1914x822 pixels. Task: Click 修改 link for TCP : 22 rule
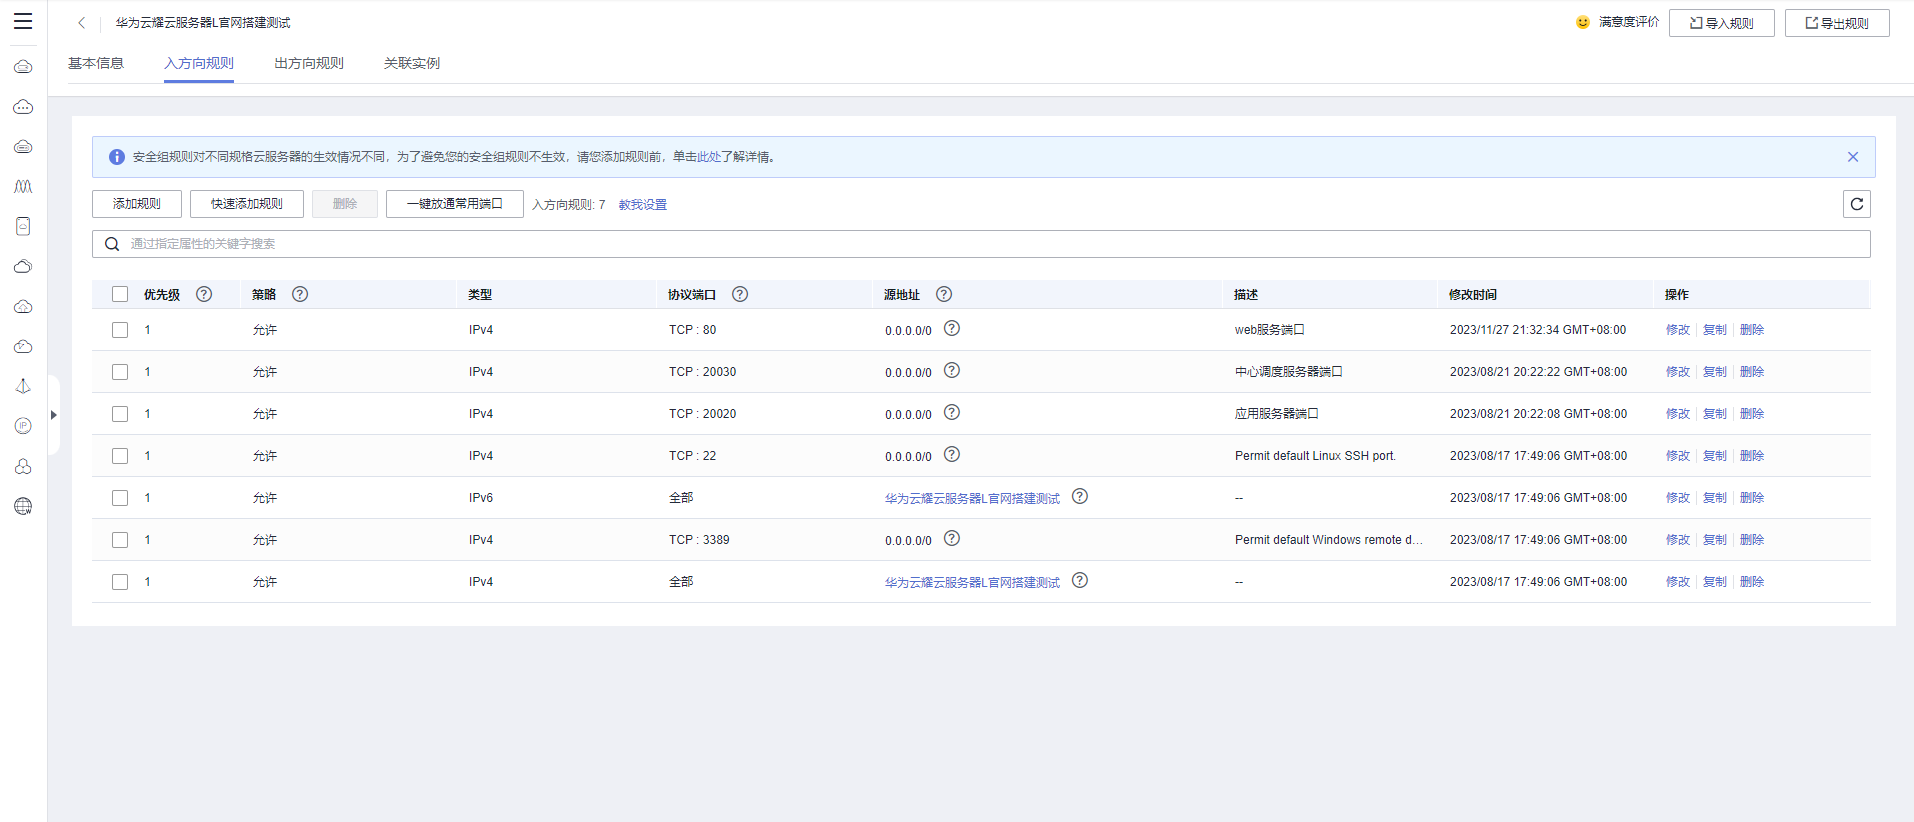[x=1678, y=456]
